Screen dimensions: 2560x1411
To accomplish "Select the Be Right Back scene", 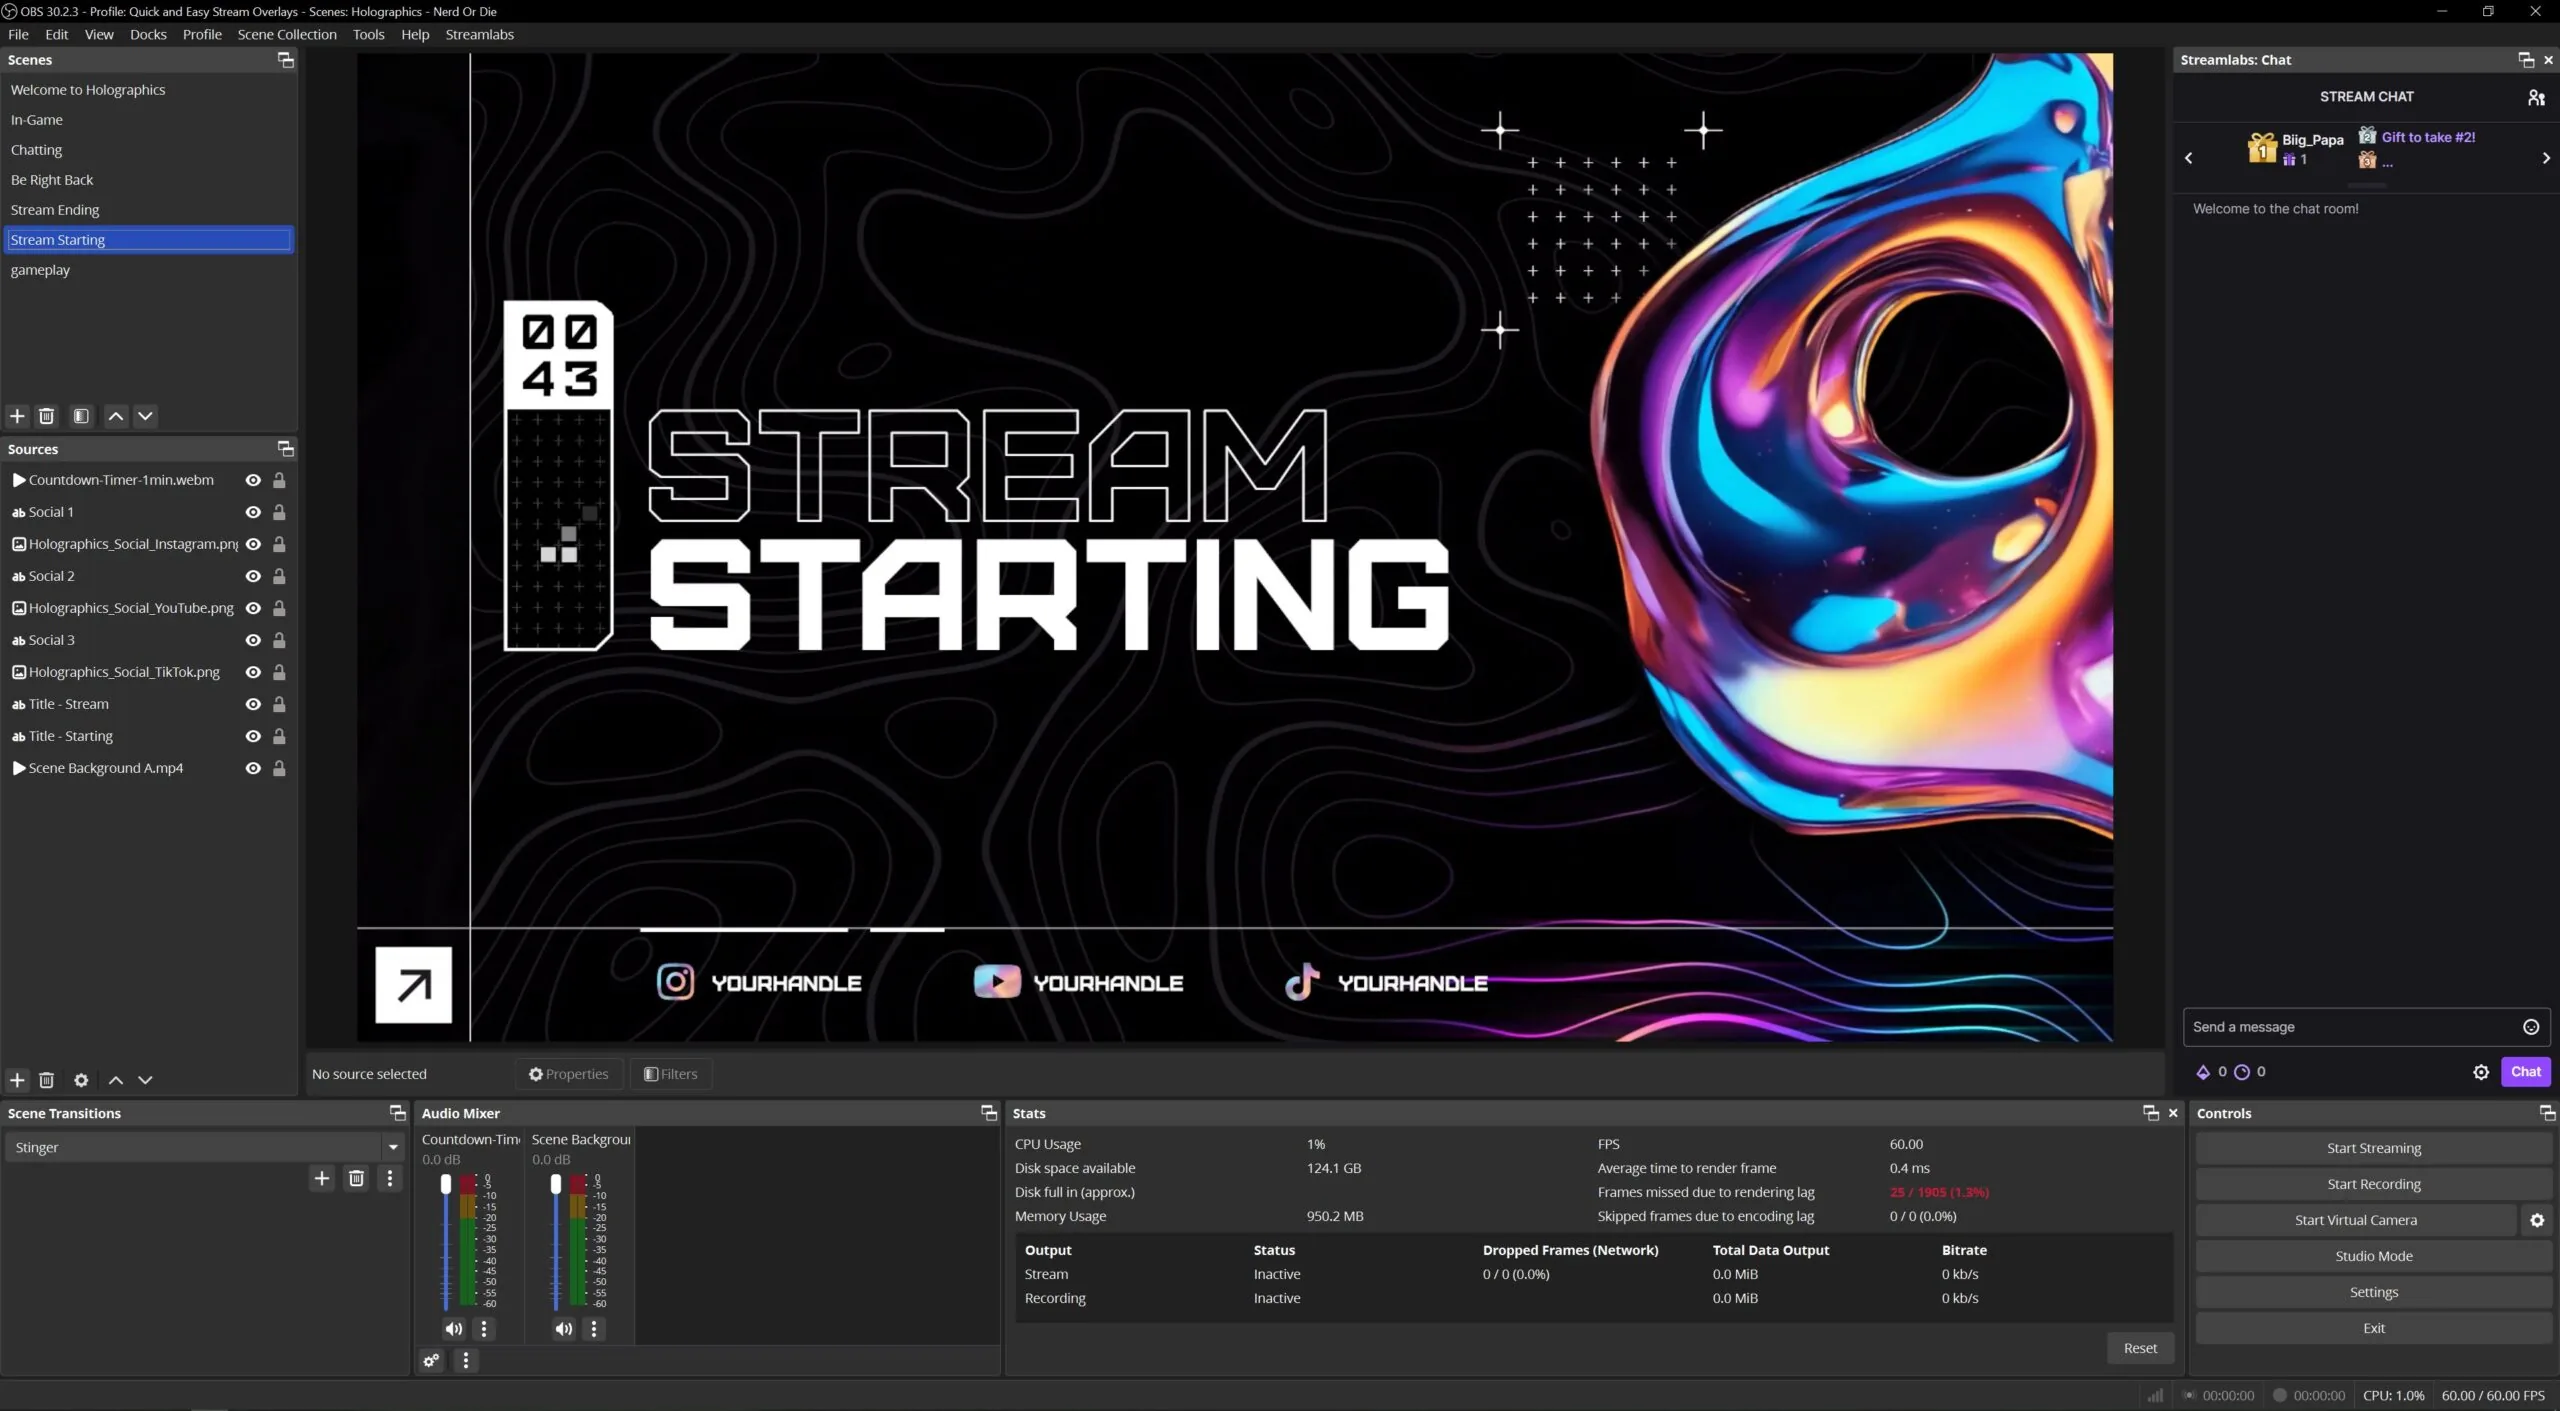I will pos(148,180).
